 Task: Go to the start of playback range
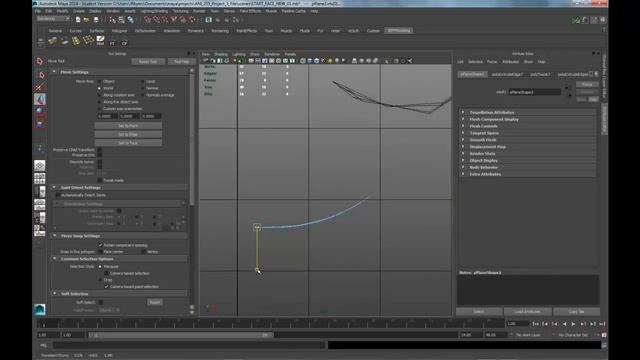[535, 324]
